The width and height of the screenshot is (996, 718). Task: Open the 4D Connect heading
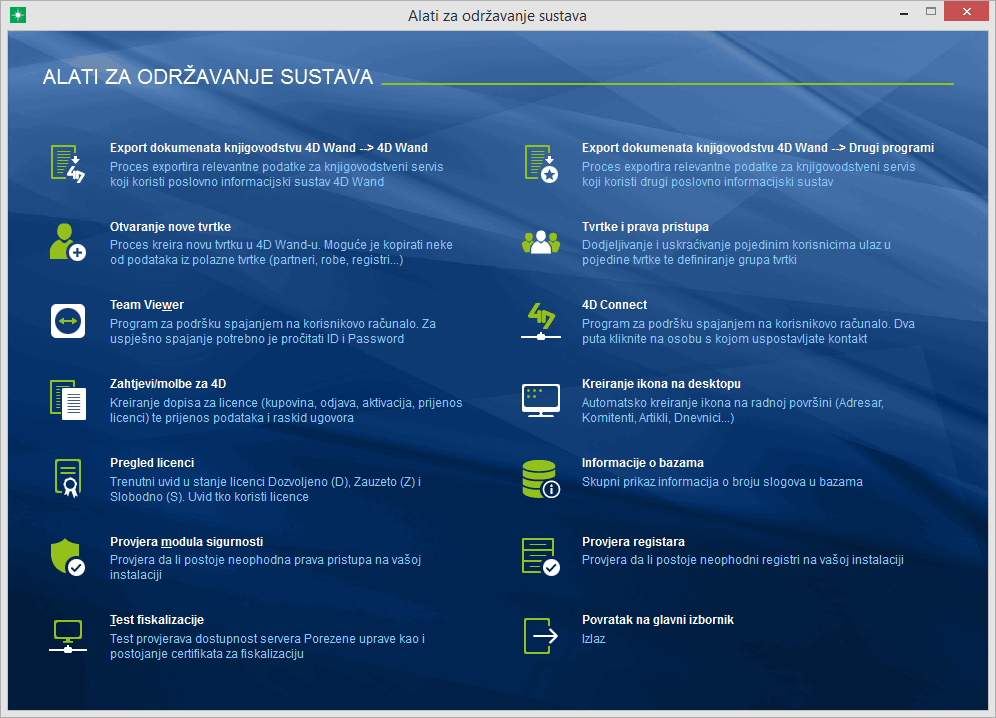click(x=614, y=305)
